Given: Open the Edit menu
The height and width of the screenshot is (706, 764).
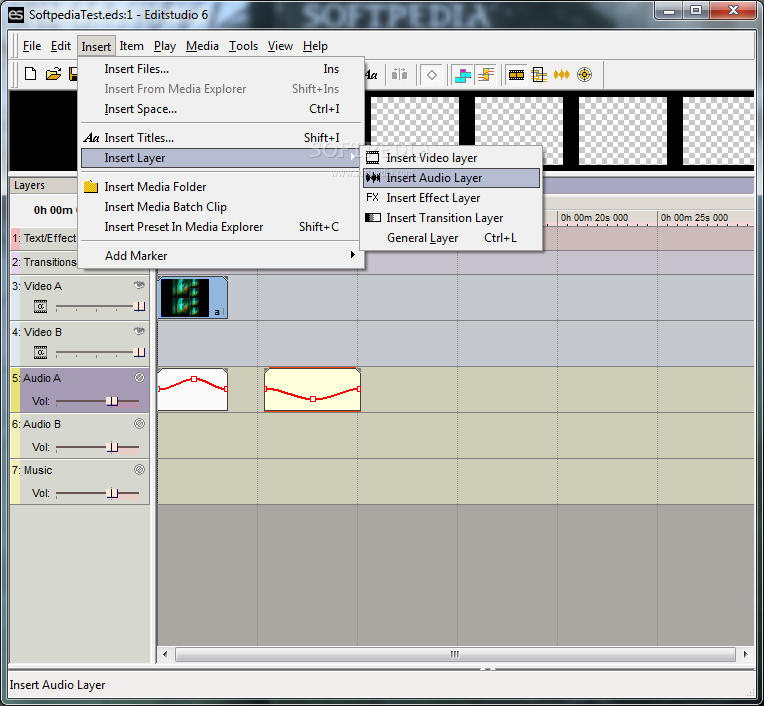Looking at the screenshot, I should pyautogui.click(x=61, y=46).
